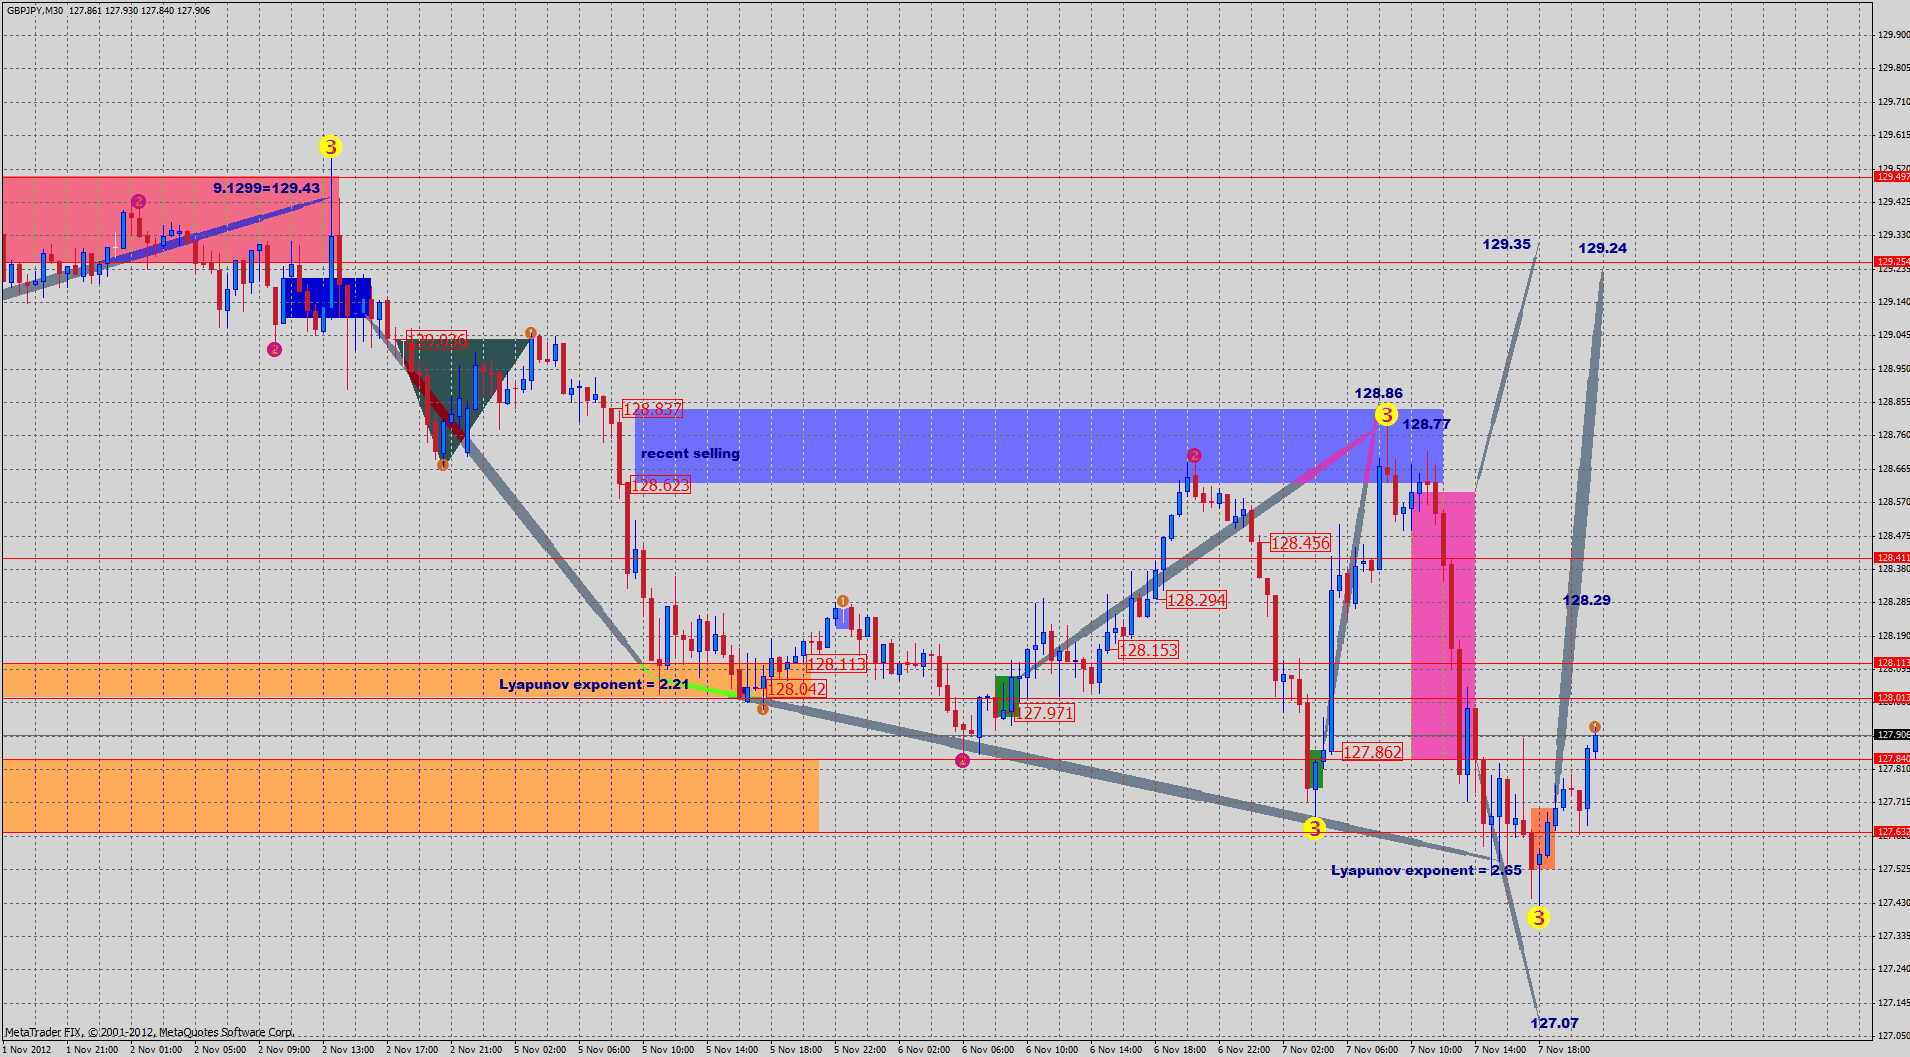Image resolution: width=1910 pixels, height=1057 pixels.
Task: Click the red boxed 128.113 price label
Action: (836, 664)
